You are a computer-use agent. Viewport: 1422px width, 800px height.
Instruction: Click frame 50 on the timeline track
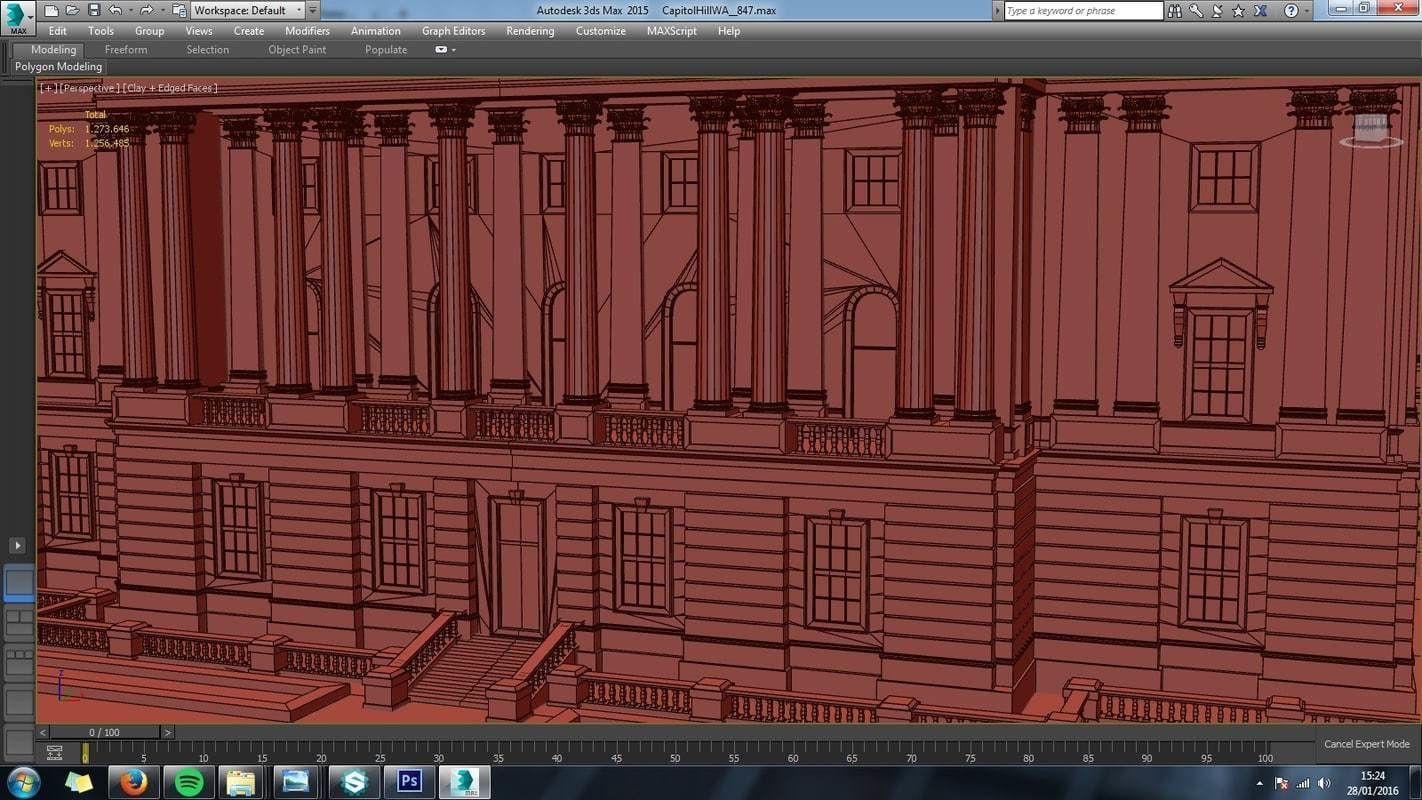pos(675,752)
